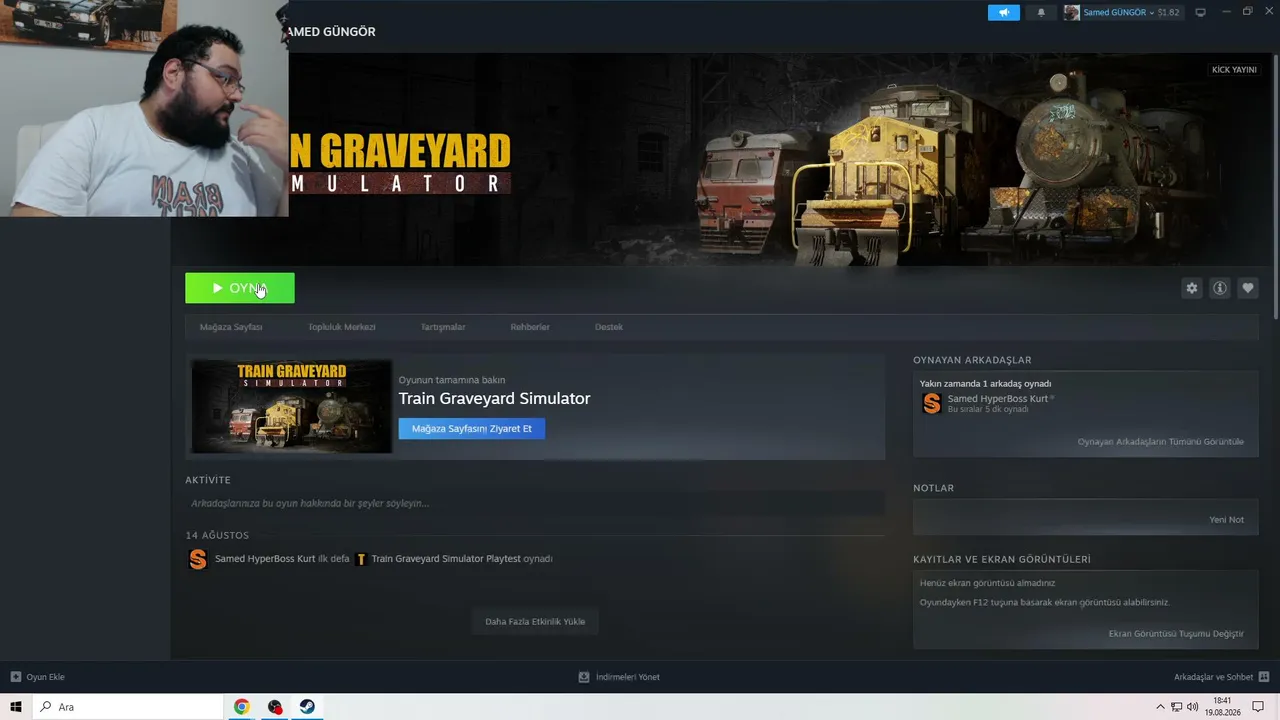The height and width of the screenshot is (720, 1280).
Task: Click the Oyun Ekle label
Action: coord(45,677)
